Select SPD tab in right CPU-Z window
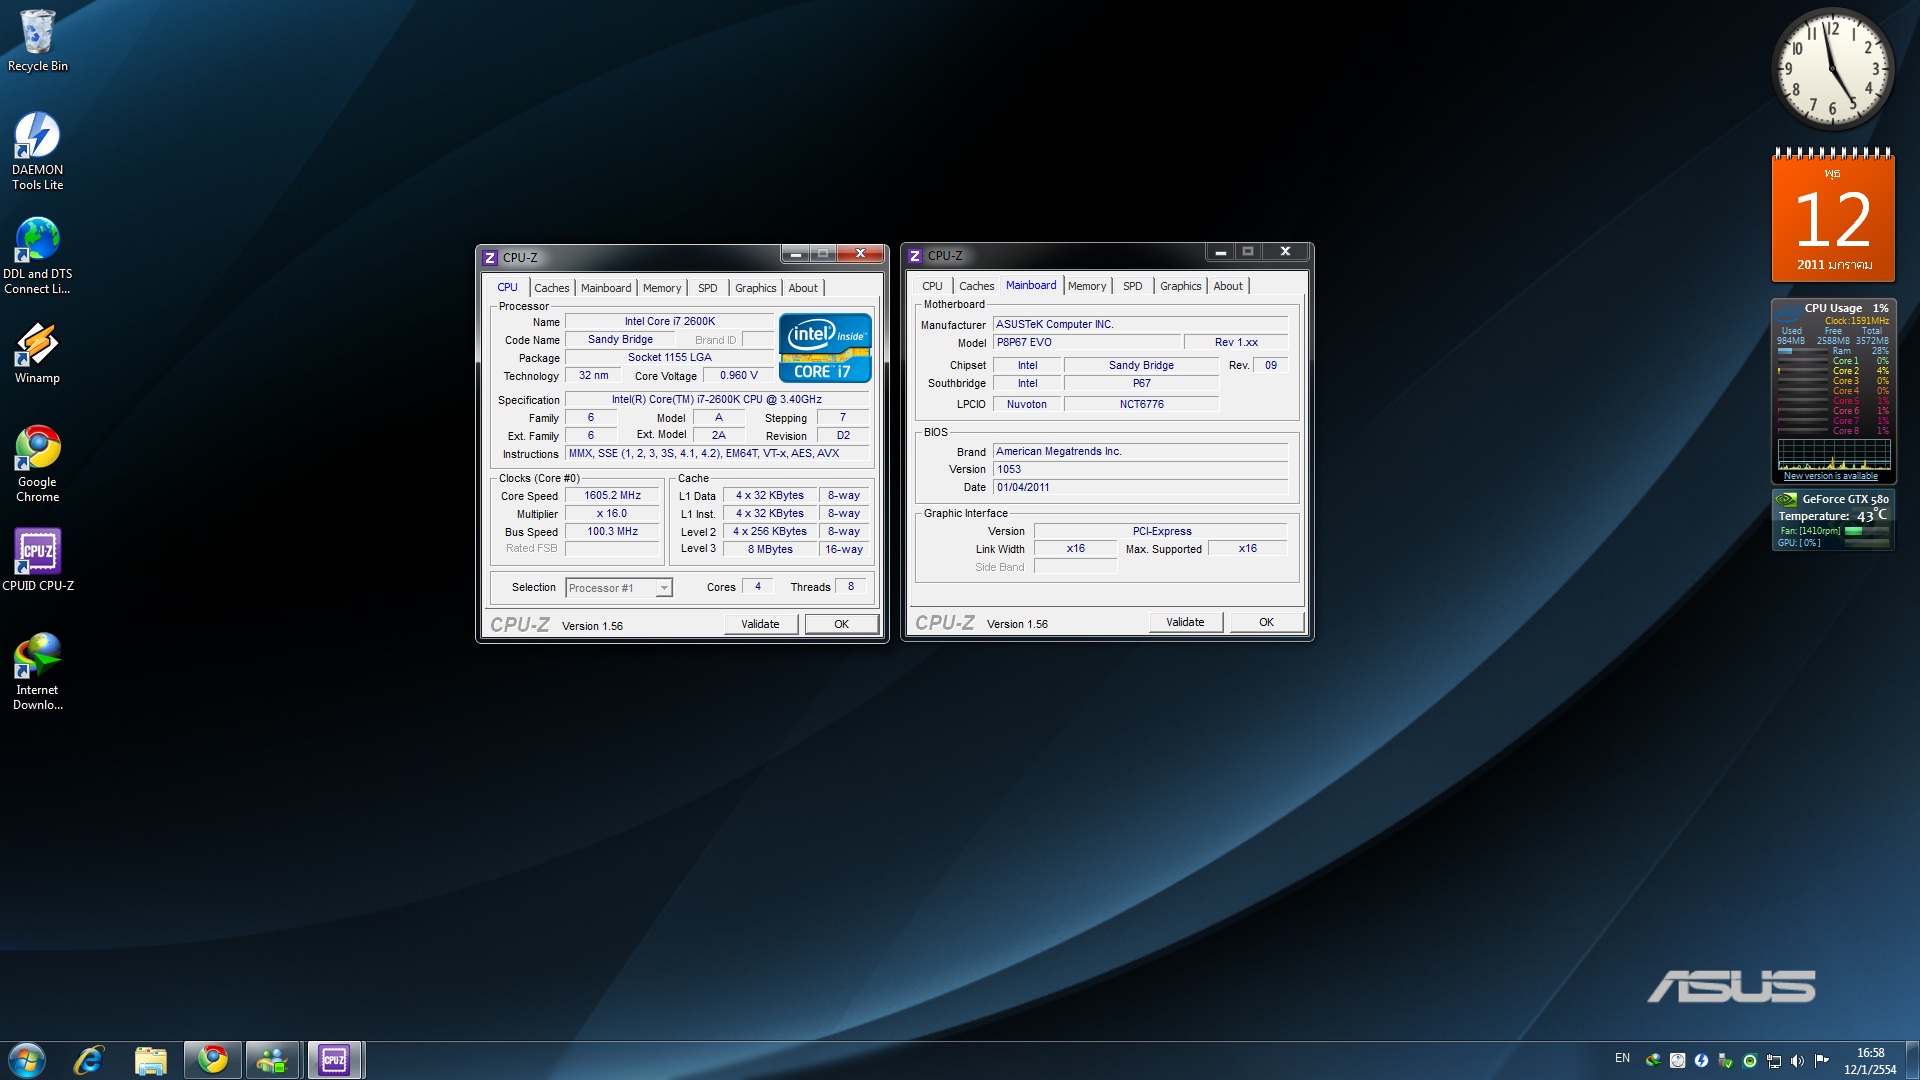 tap(1132, 286)
